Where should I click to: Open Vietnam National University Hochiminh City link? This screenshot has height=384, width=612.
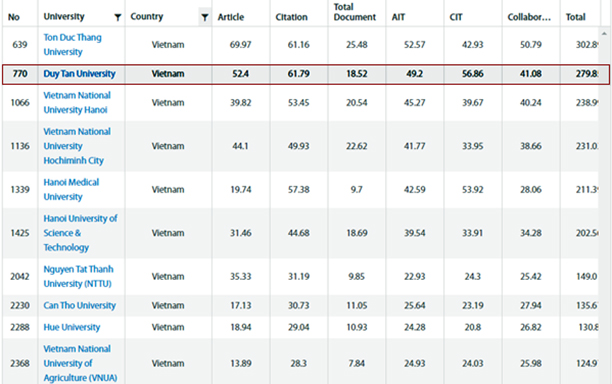click(77, 146)
